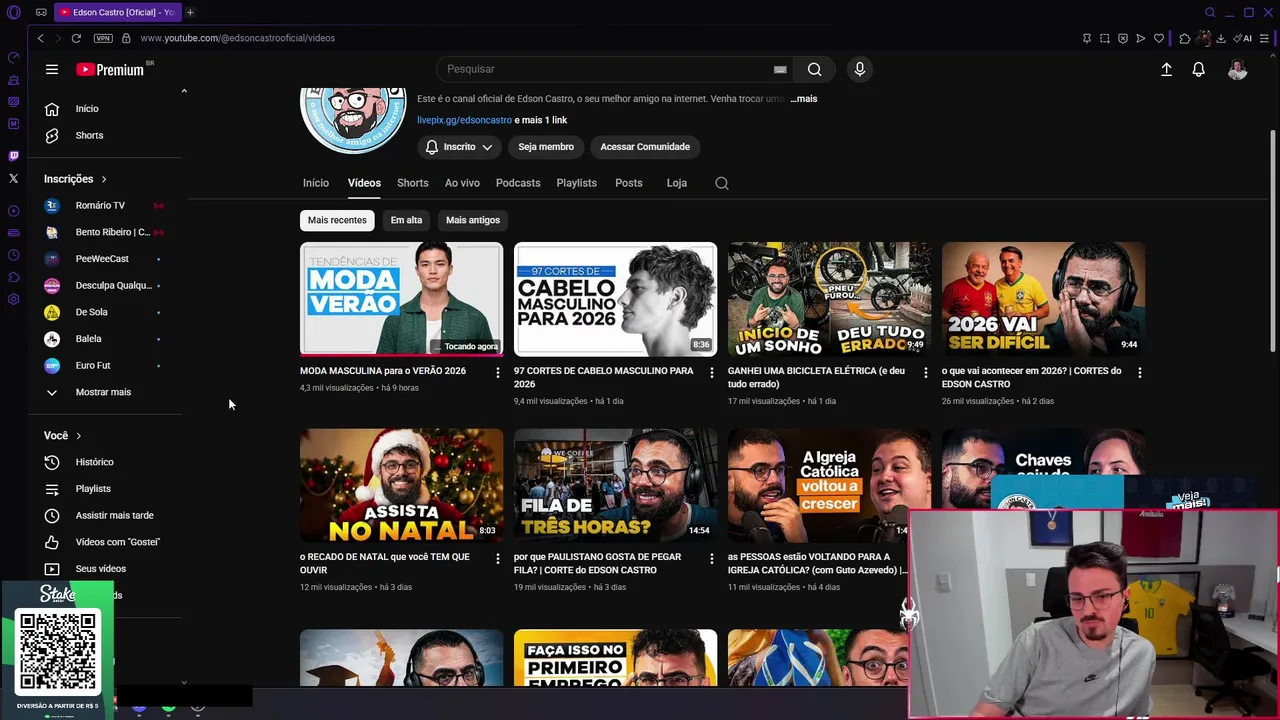This screenshot has height=720, width=1280.
Task: Open Opera sidebar history clock
Action: coord(13,255)
